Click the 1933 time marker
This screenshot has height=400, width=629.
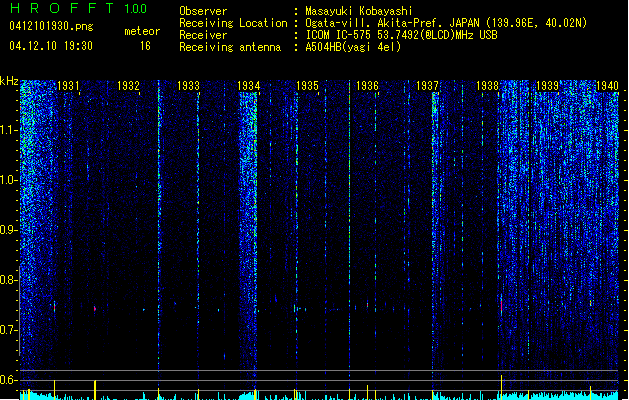[188, 86]
